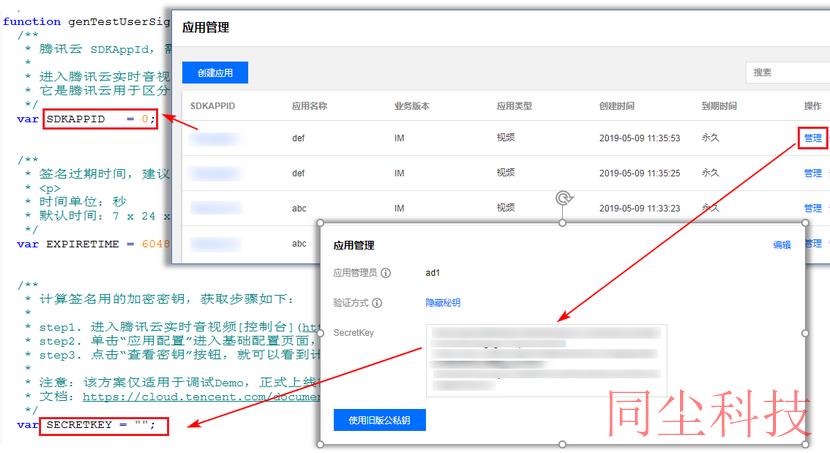Click IM in the 11:35:25 row
The width and height of the screenshot is (830, 453).
pos(399,173)
